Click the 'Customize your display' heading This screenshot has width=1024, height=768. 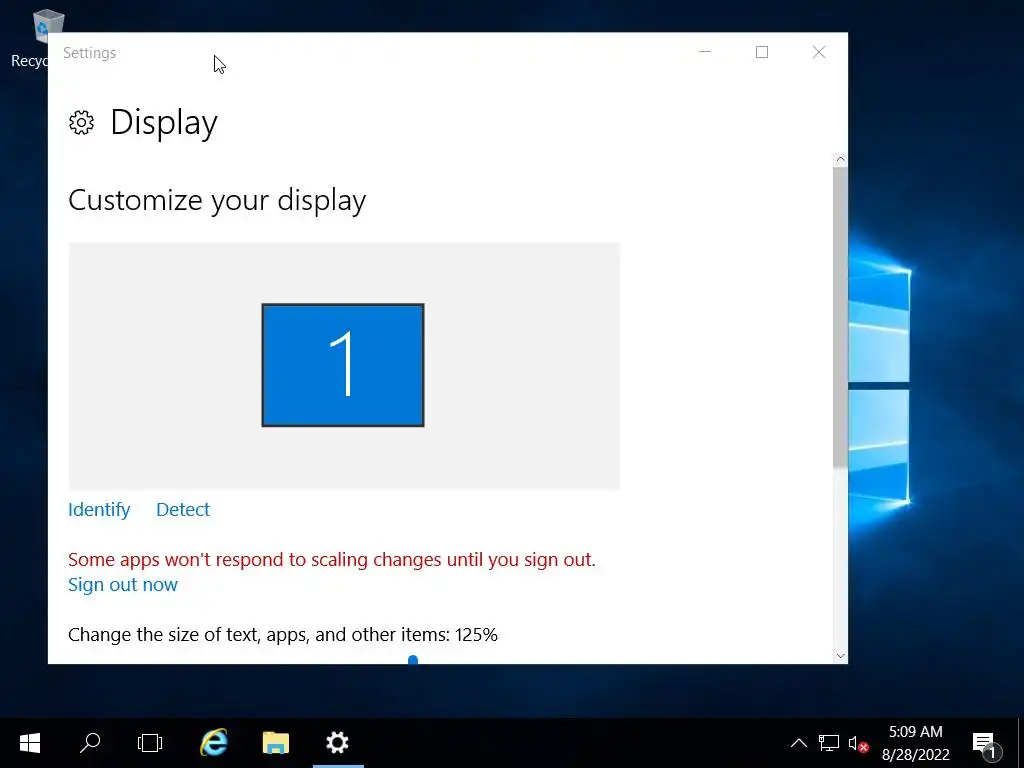pos(217,200)
